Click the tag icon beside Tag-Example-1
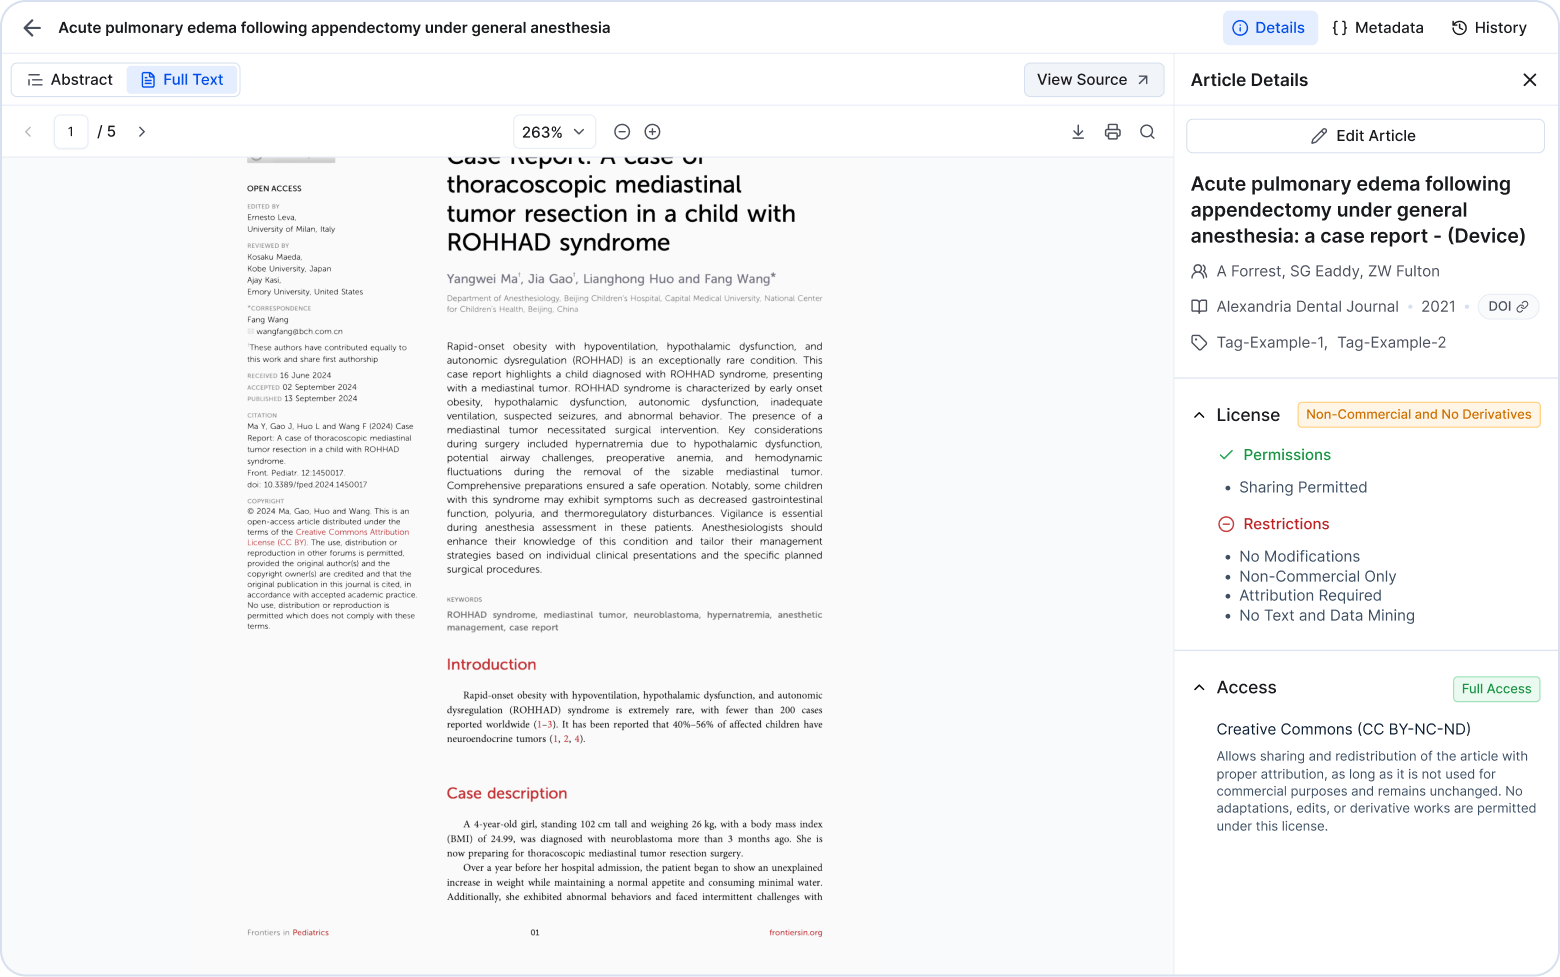This screenshot has height=977, width=1560. point(1199,343)
